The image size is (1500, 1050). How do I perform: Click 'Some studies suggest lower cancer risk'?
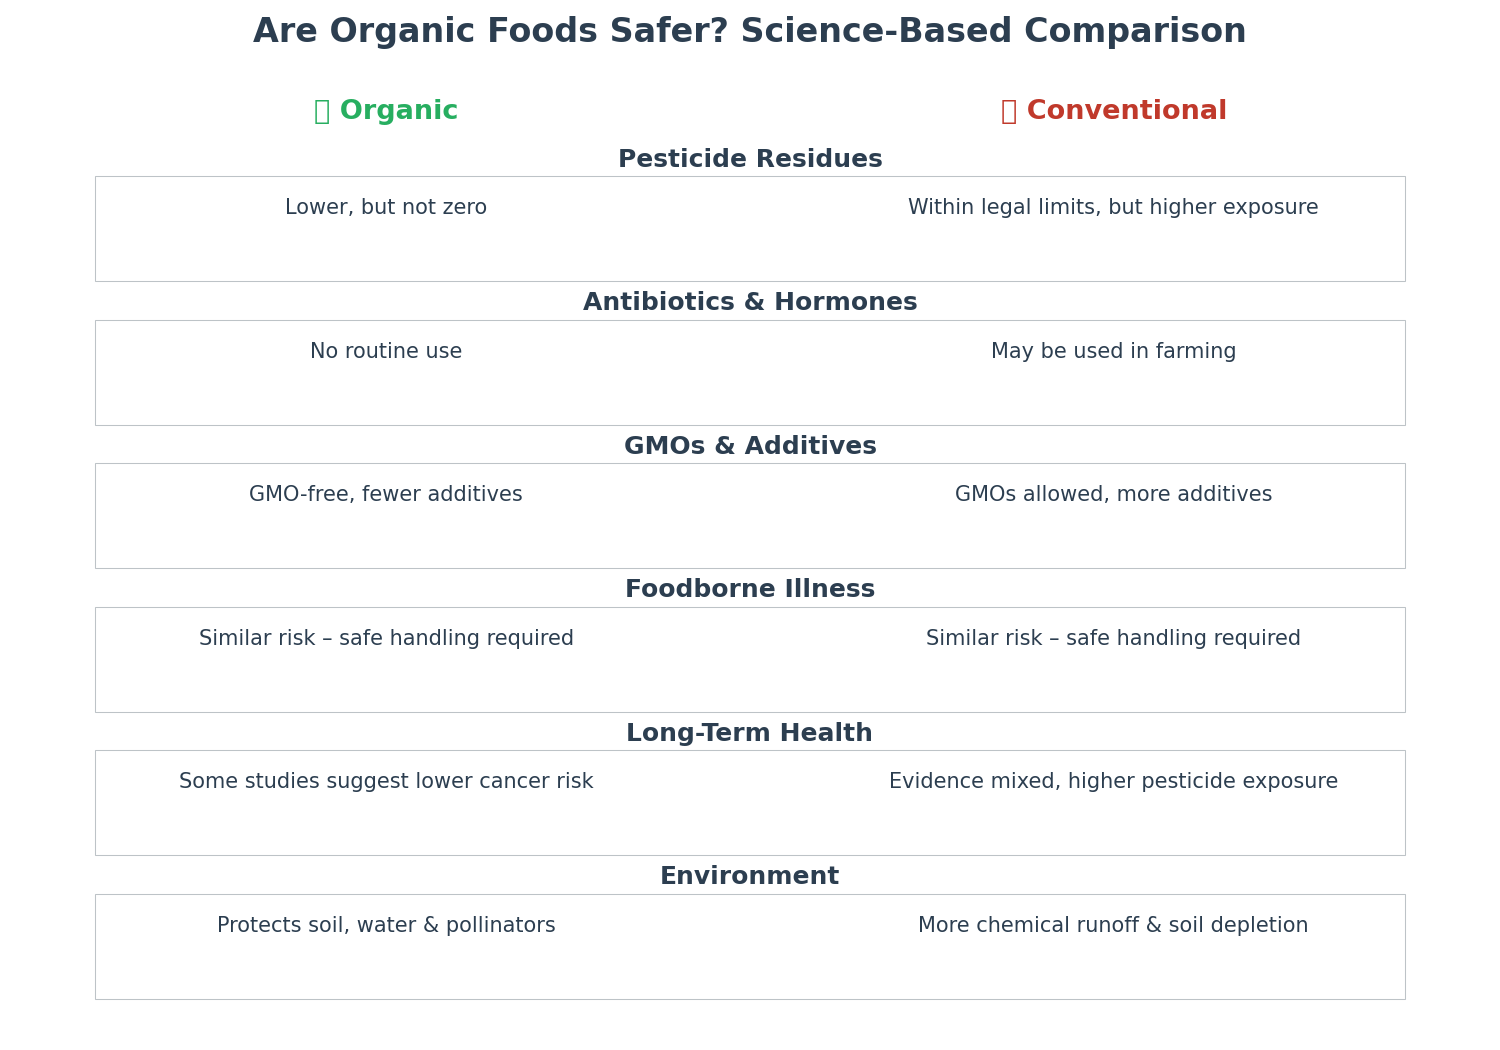coord(386,782)
